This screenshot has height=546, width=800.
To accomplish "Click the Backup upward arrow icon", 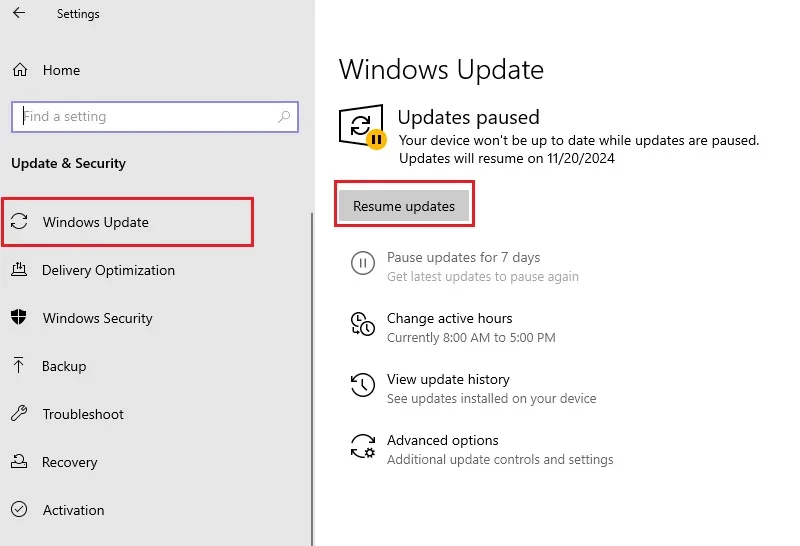I will click(x=18, y=365).
